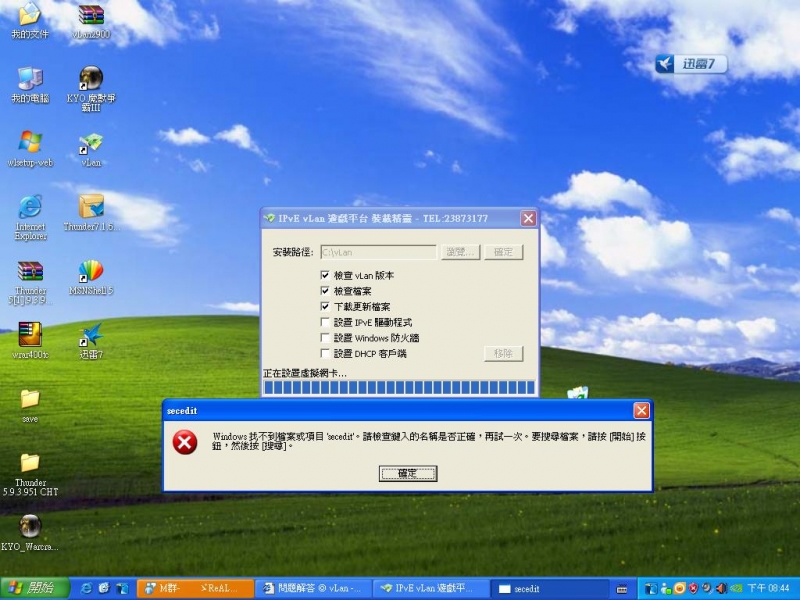Enable the 設置 Windows 防火牆 checkbox
The image size is (800, 600).
pos(325,338)
